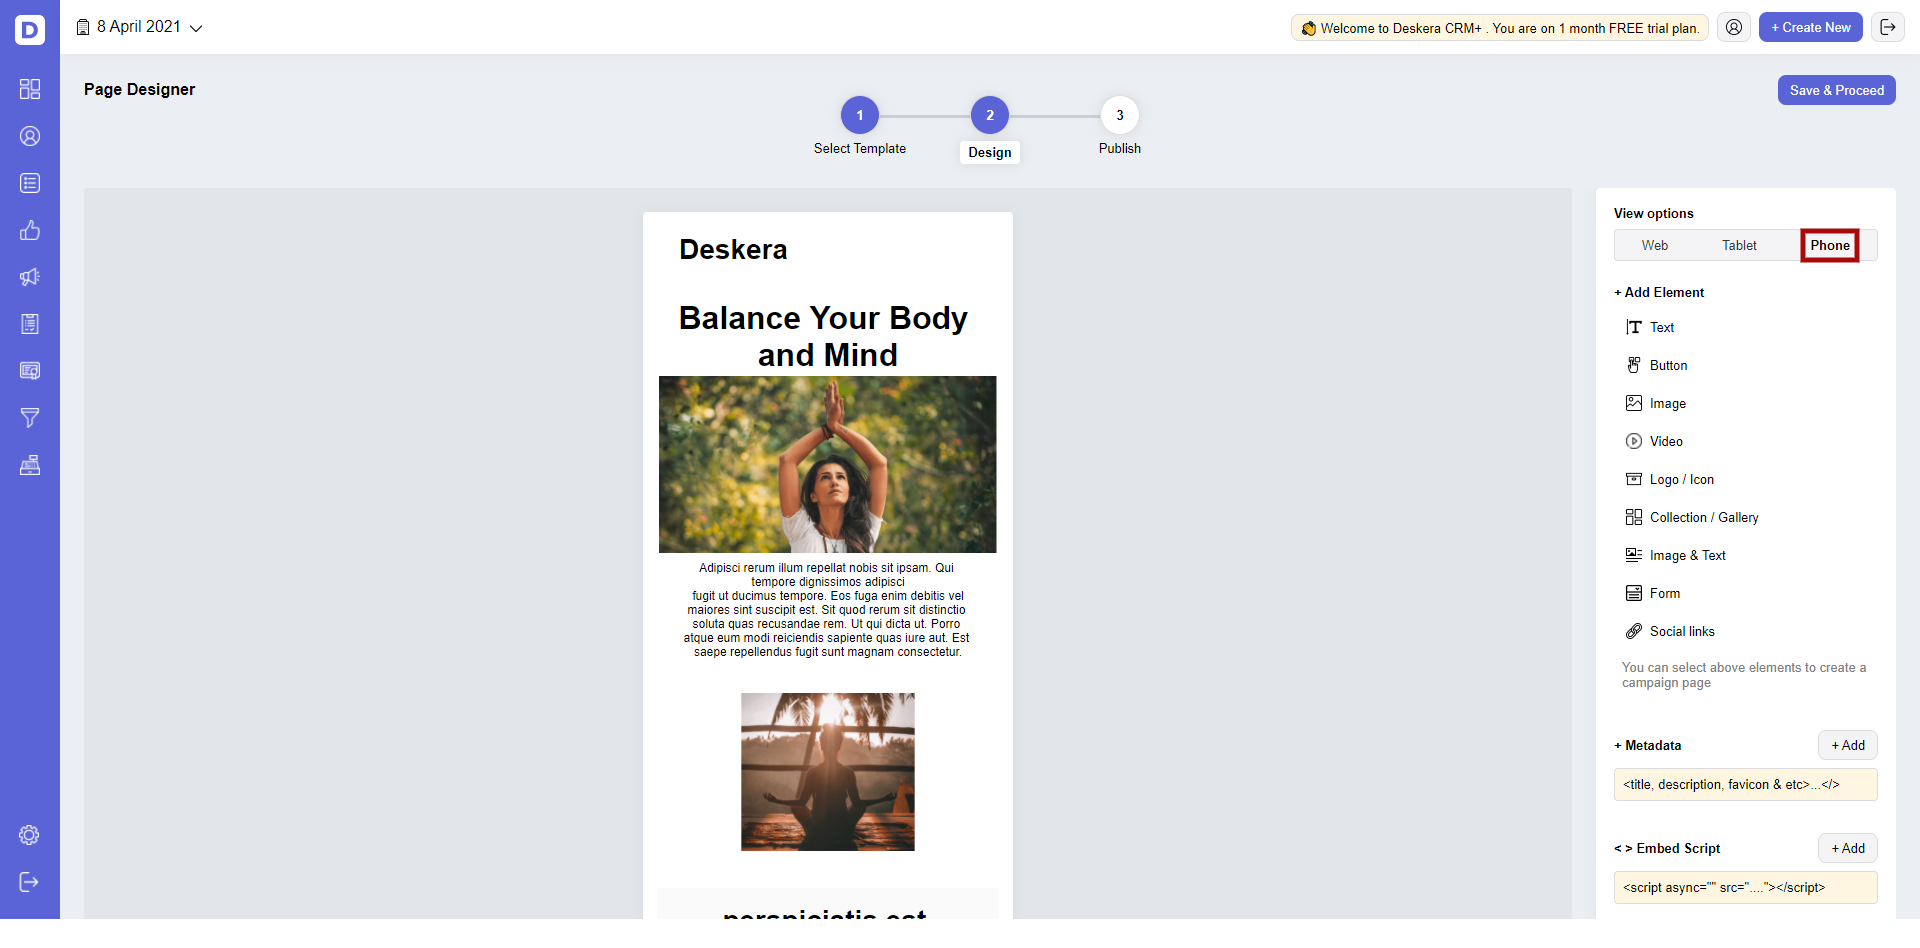The image size is (1920, 948).
Task: Click the Form element icon
Action: tap(1634, 593)
